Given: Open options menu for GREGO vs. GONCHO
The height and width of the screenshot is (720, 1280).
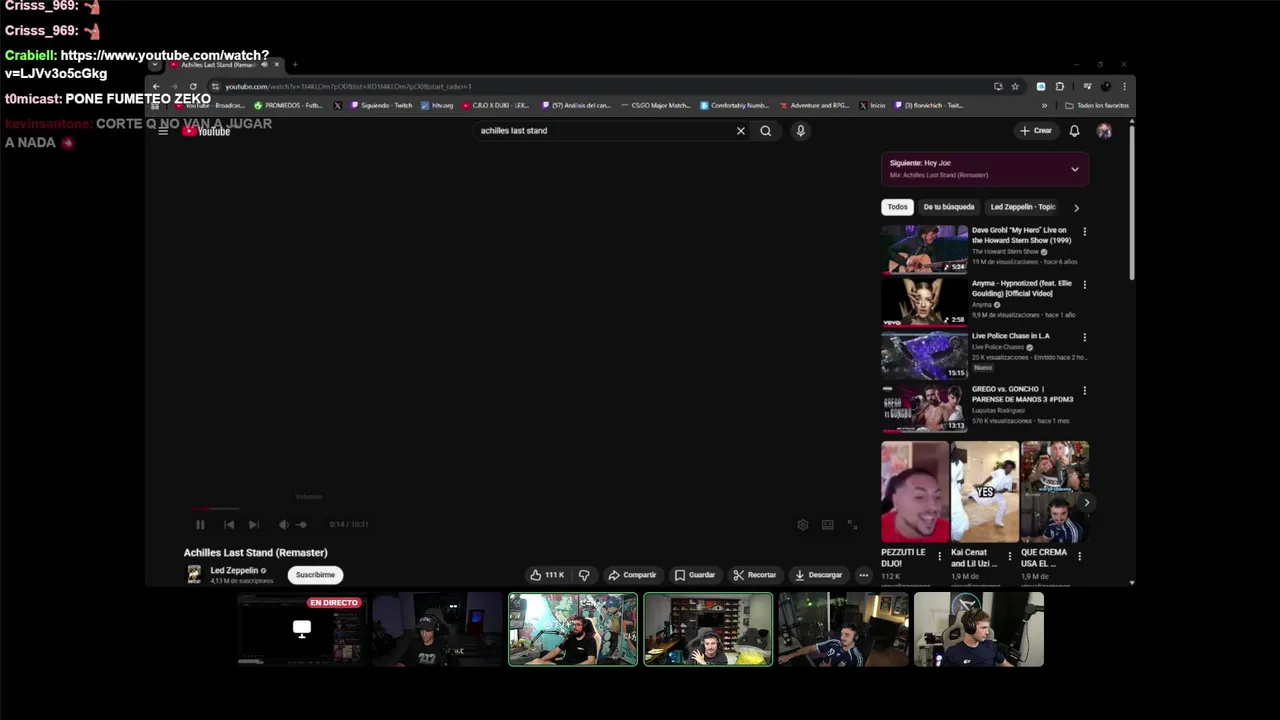Looking at the screenshot, I should click(x=1084, y=391).
